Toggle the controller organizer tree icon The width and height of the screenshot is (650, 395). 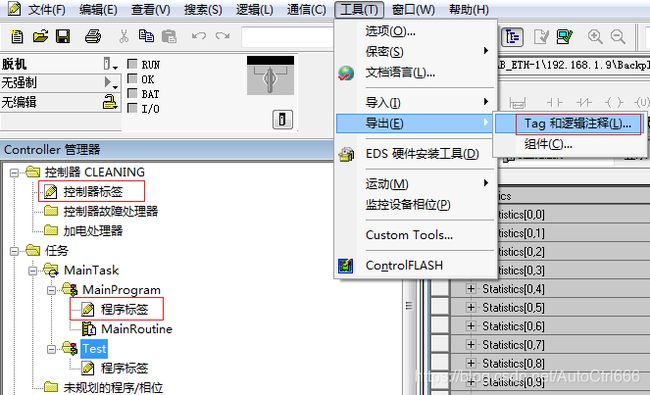[x=512, y=37]
